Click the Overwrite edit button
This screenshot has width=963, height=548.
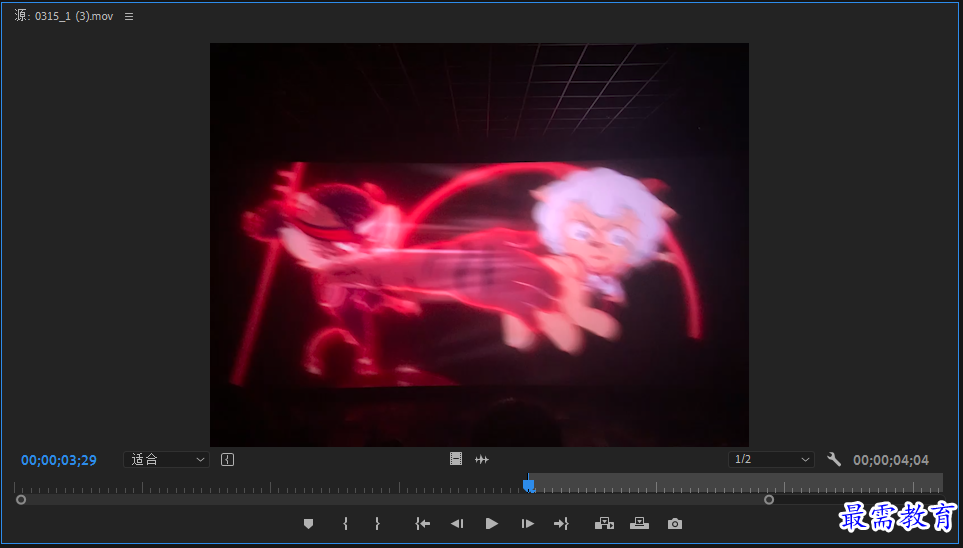(x=639, y=523)
